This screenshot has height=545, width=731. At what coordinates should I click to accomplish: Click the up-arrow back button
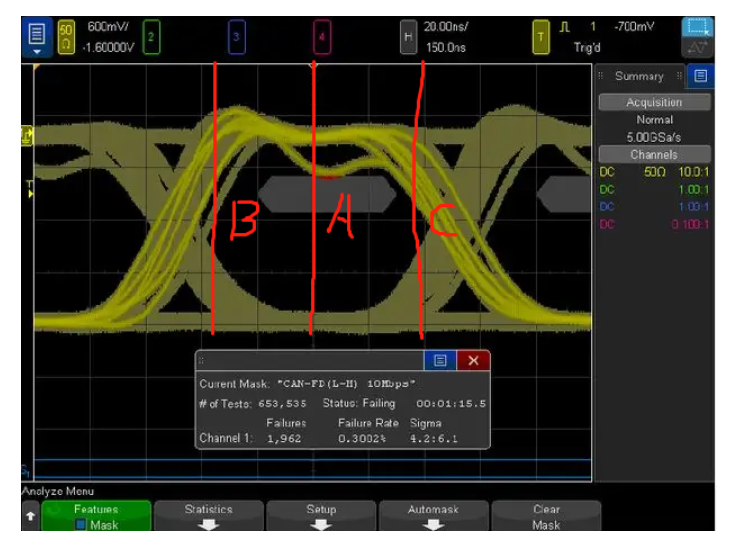[31, 516]
